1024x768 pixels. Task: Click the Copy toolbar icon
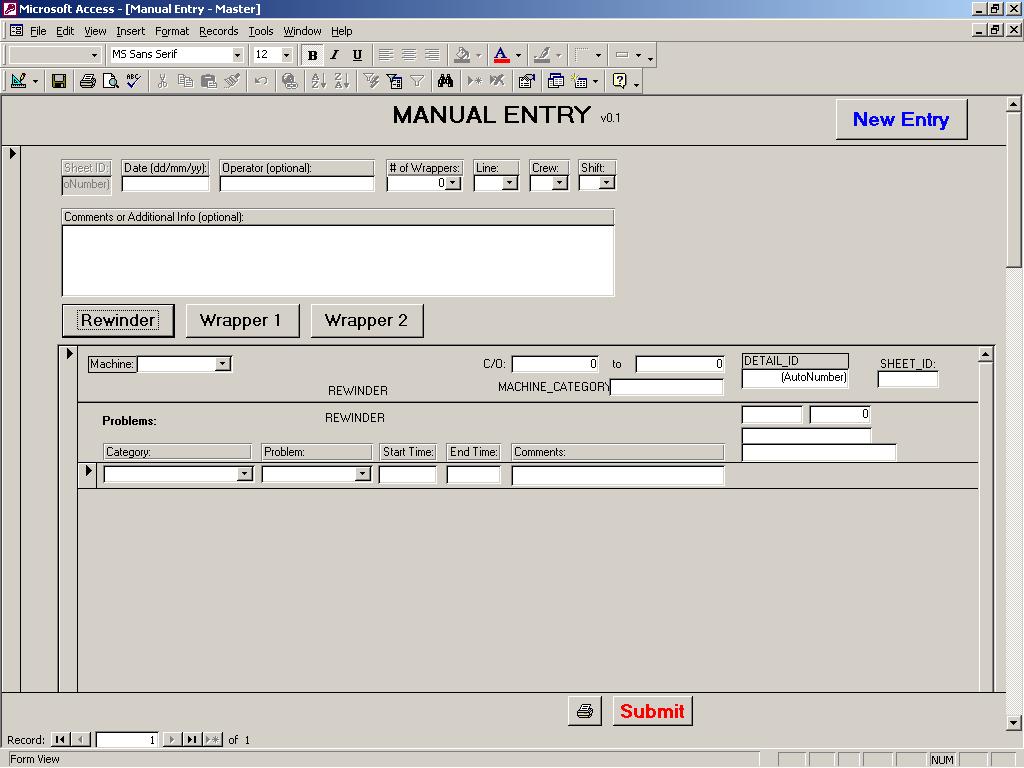tap(185, 81)
